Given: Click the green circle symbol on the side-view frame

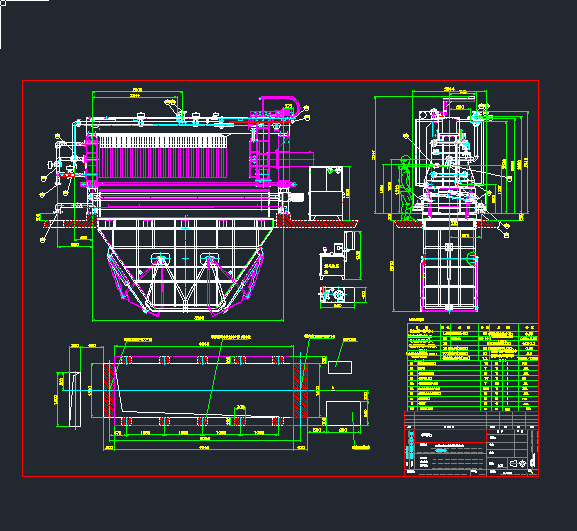Looking at the screenshot, I should coord(471,259).
